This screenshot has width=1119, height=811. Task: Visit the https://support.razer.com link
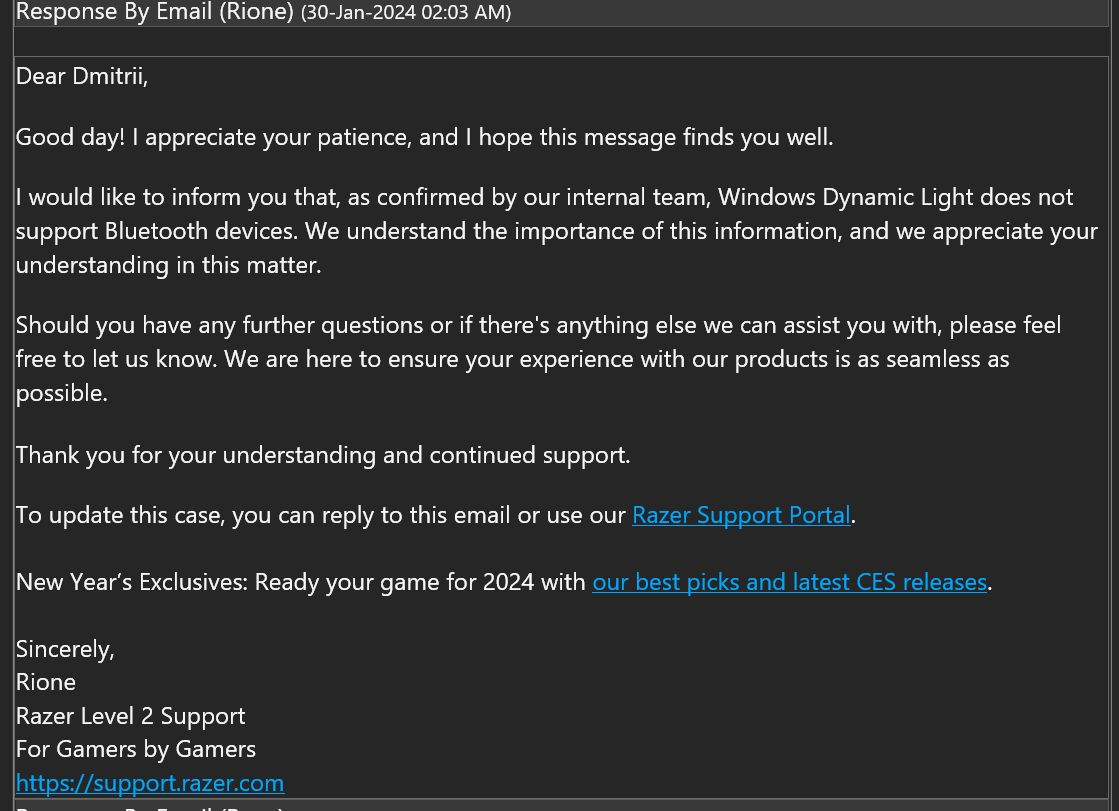150,783
